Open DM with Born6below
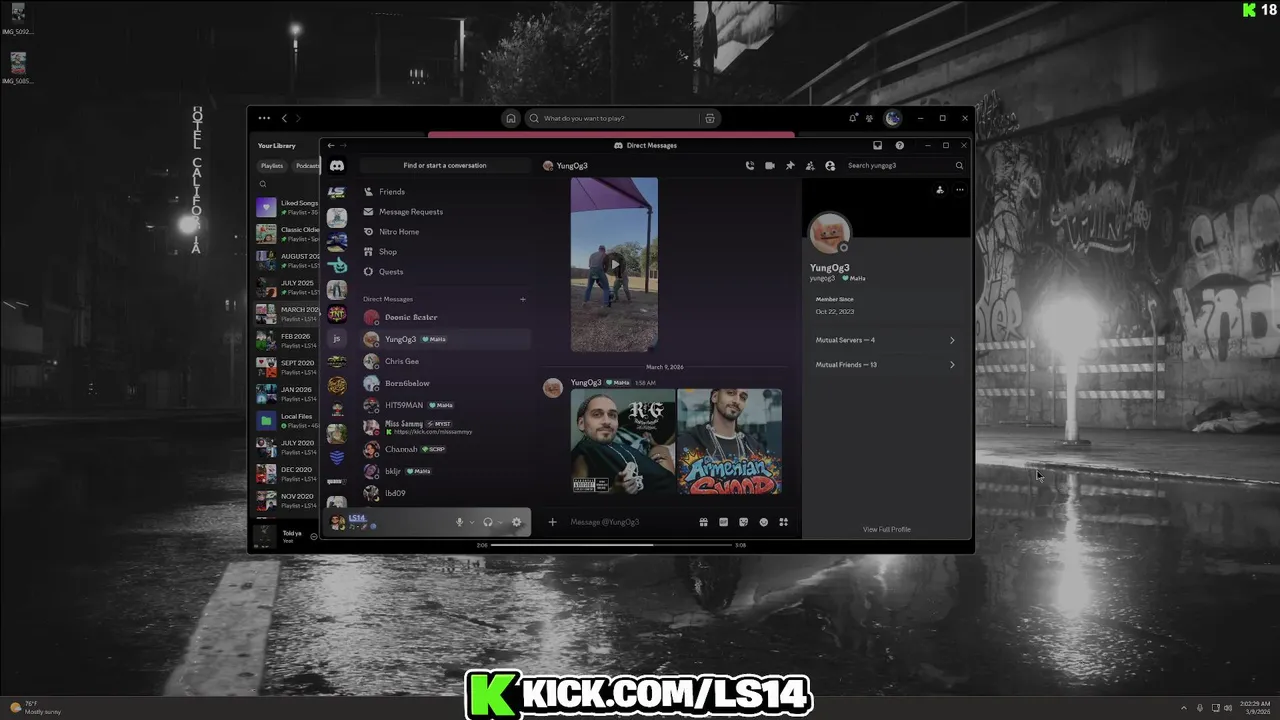1280x720 pixels. pyautogui.click(x=445, y=383)
